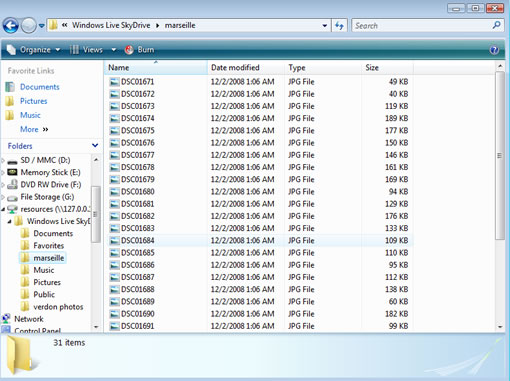
Task: Collapse the Windows Live SkyDrive node
Action: pos(9,221)
